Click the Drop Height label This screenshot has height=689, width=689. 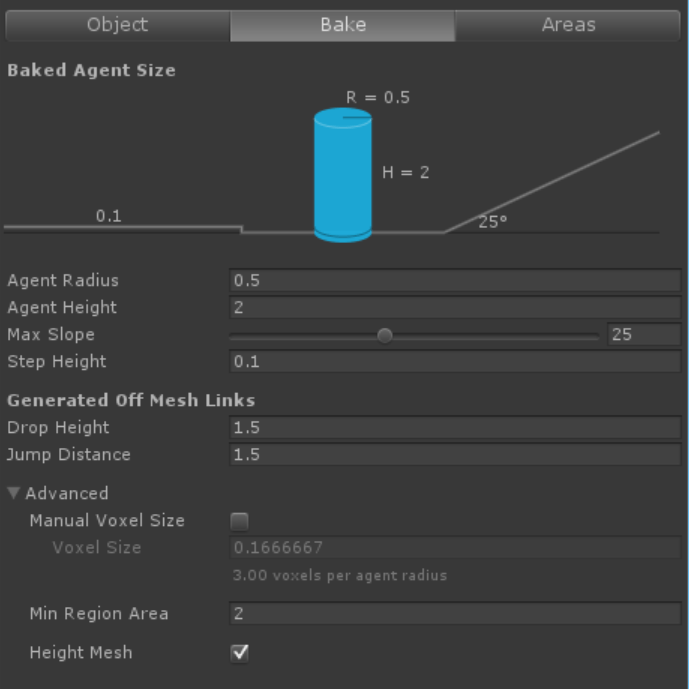tap(58, 428)
